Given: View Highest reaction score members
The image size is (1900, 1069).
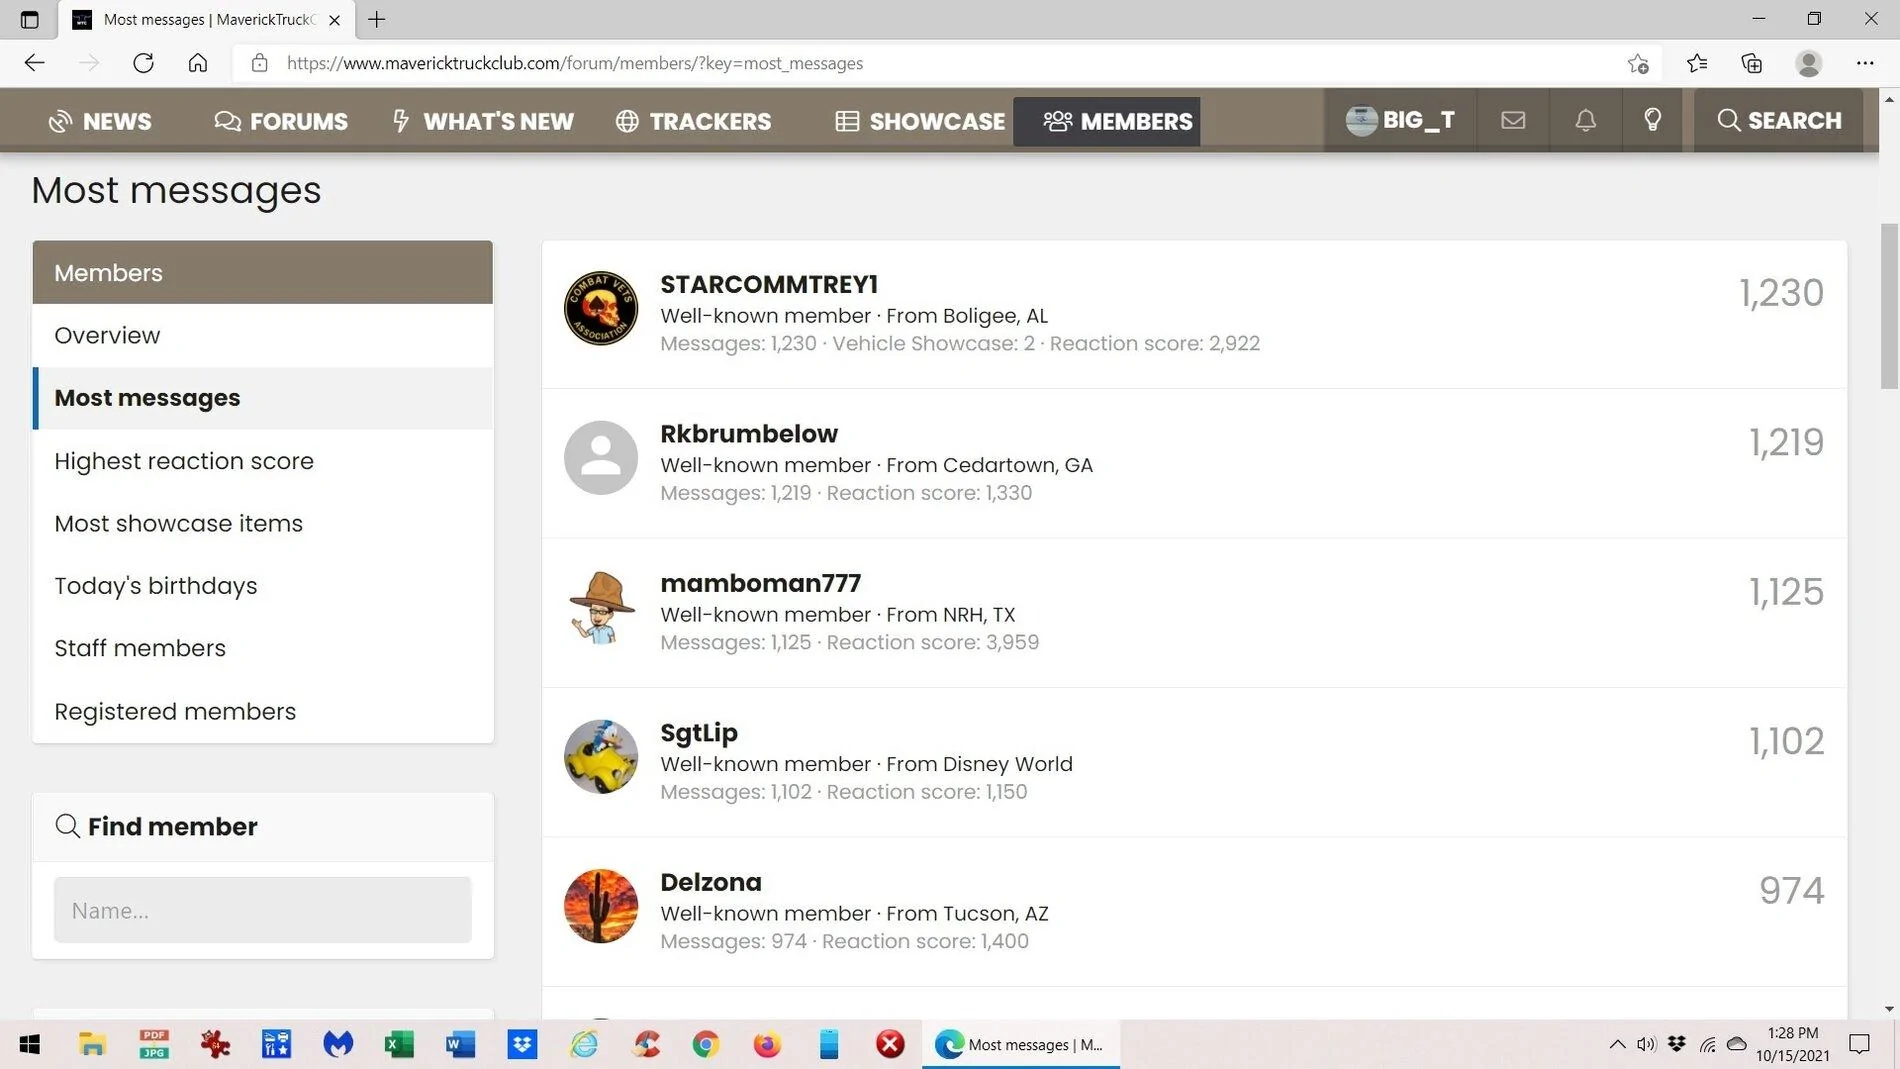Looking at the screenshot, I should point(263,461).
